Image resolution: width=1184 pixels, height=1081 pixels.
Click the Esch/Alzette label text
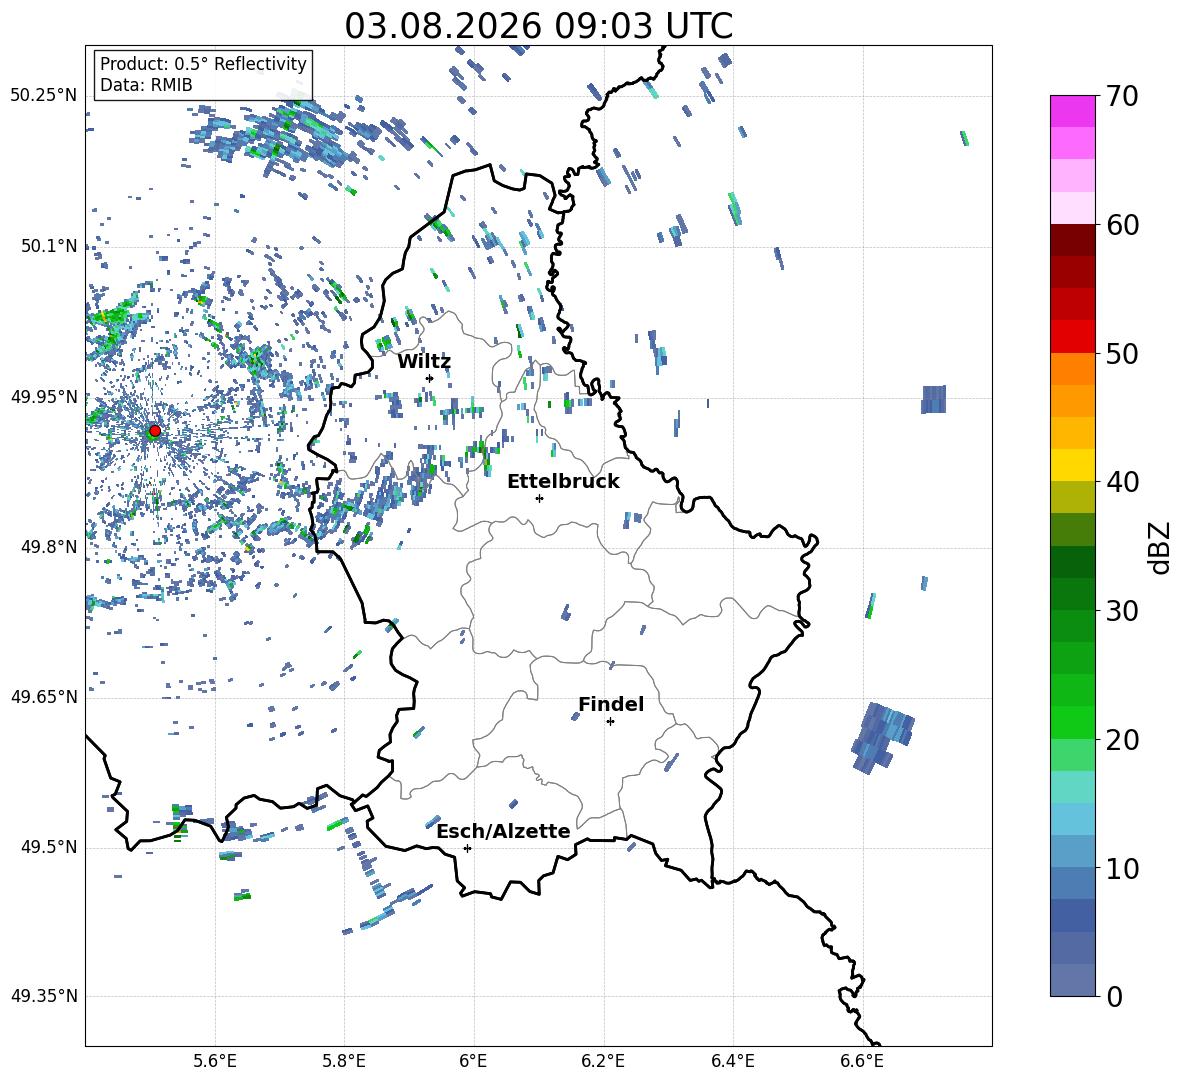point(504,831)
